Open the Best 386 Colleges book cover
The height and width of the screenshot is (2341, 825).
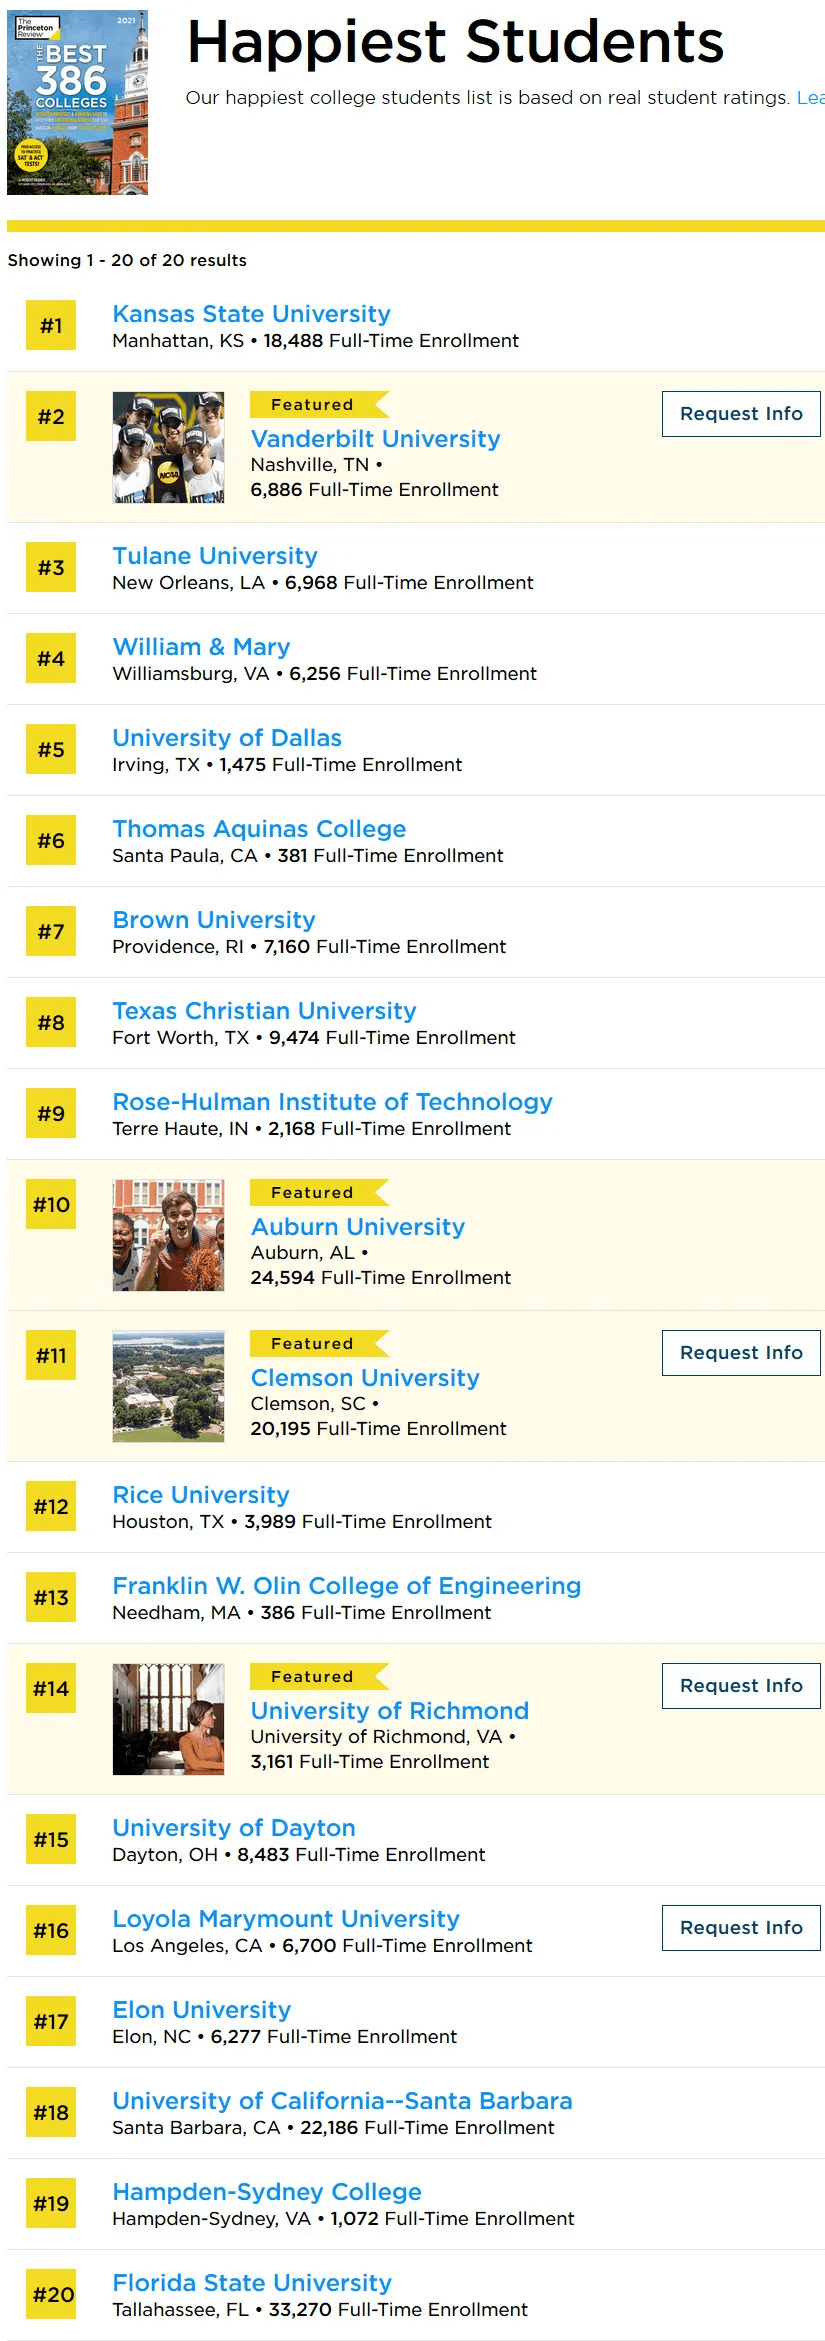click(78, 102)
